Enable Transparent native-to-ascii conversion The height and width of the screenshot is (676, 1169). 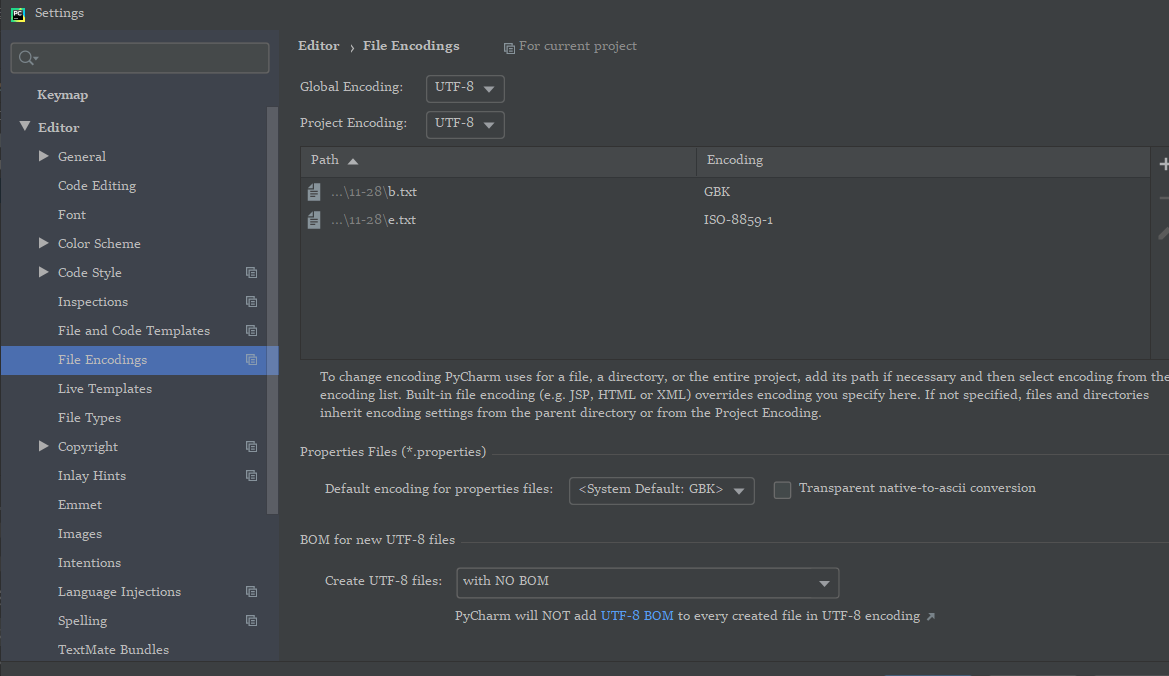(781, 489)
